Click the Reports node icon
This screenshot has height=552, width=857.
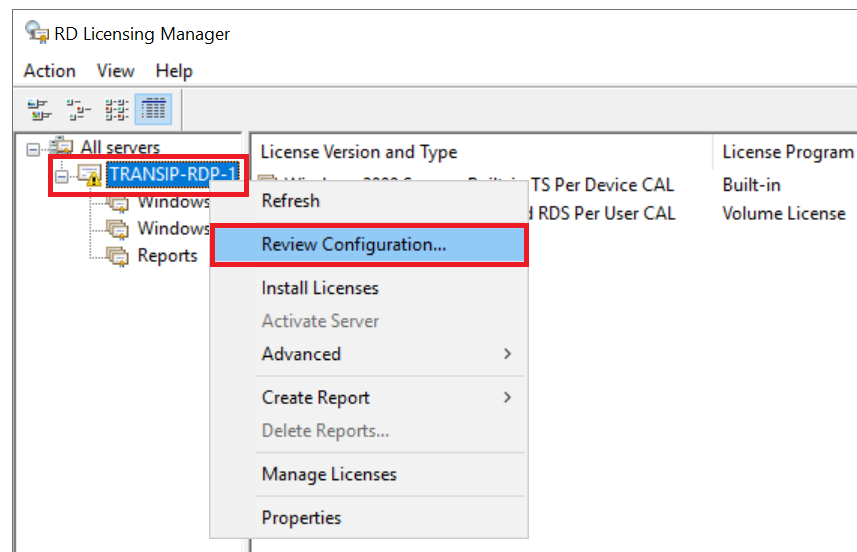coord(118,256)
